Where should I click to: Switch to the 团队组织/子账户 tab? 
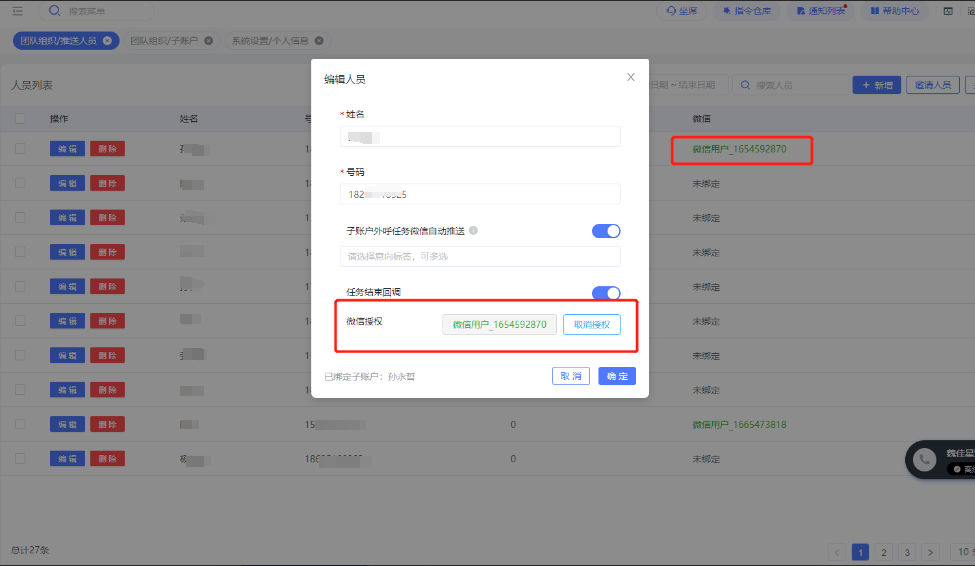[163, 41]
